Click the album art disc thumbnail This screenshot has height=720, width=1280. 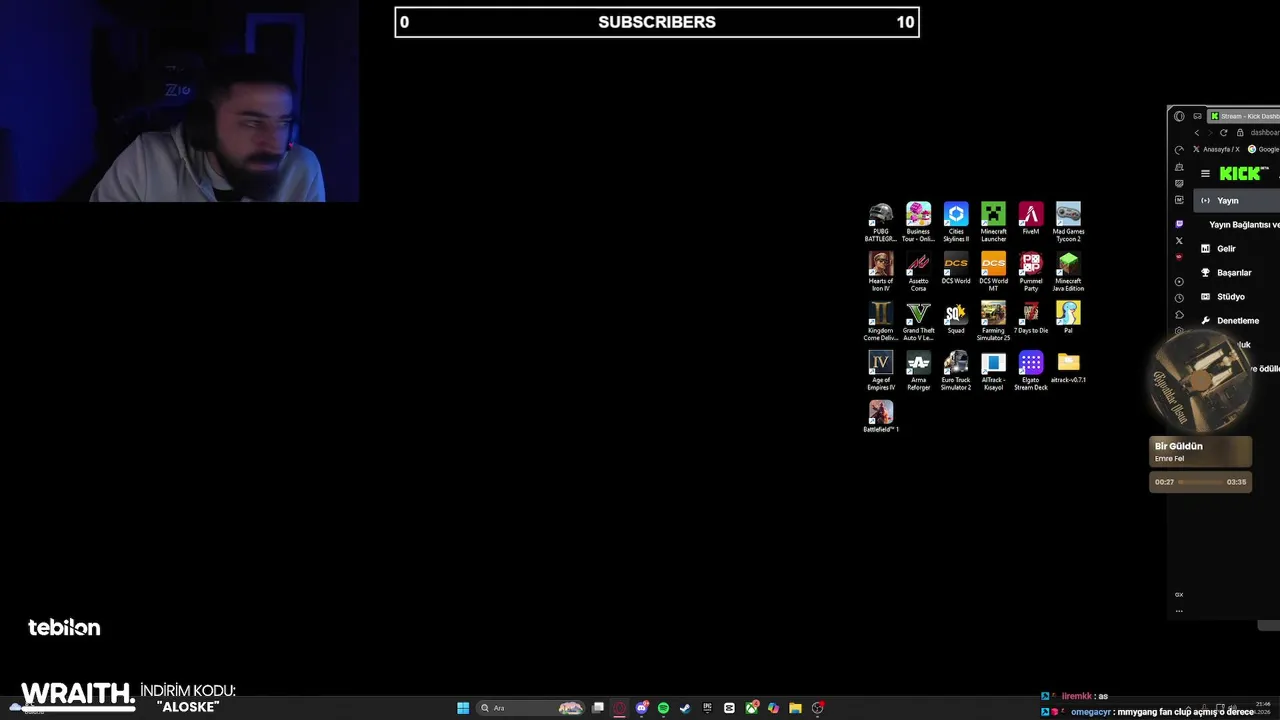(x=1200, y=380)
